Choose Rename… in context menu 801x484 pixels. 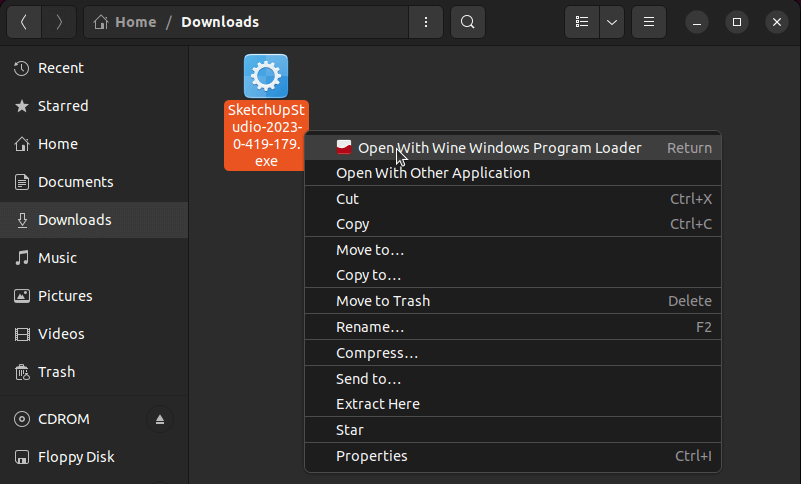click(513, 327)
